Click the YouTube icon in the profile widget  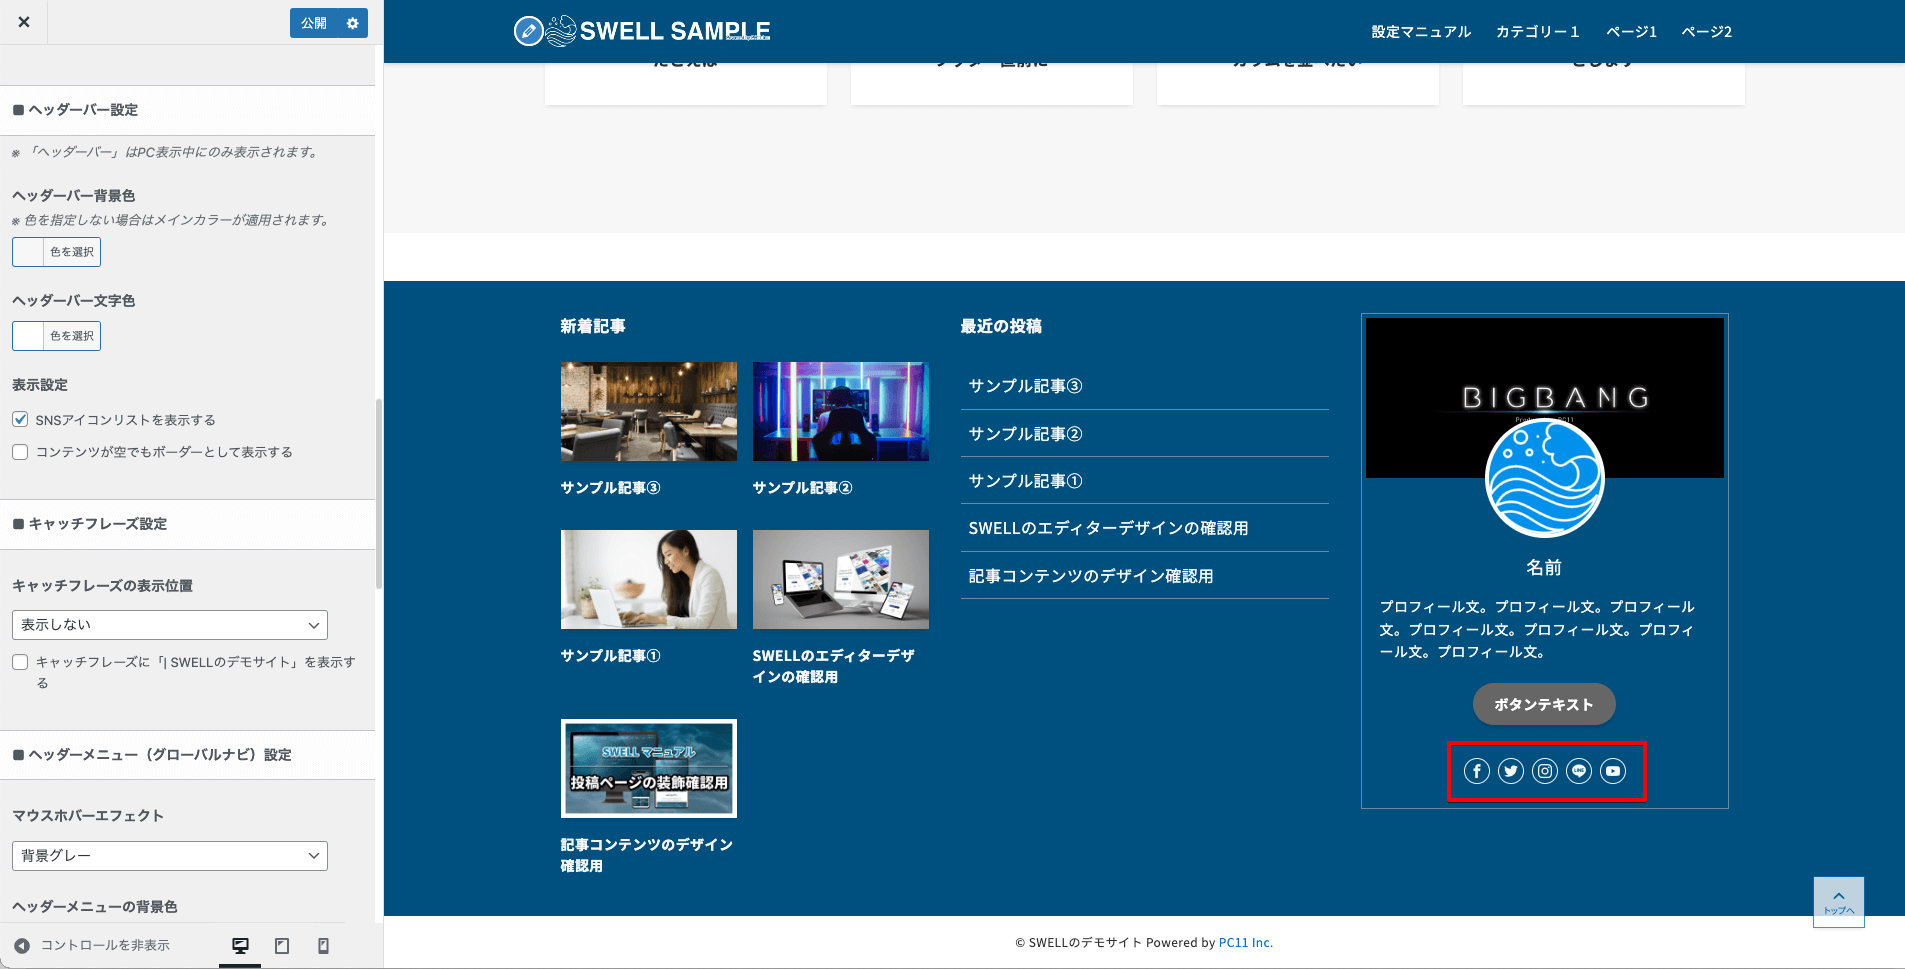coord(1612,771)
